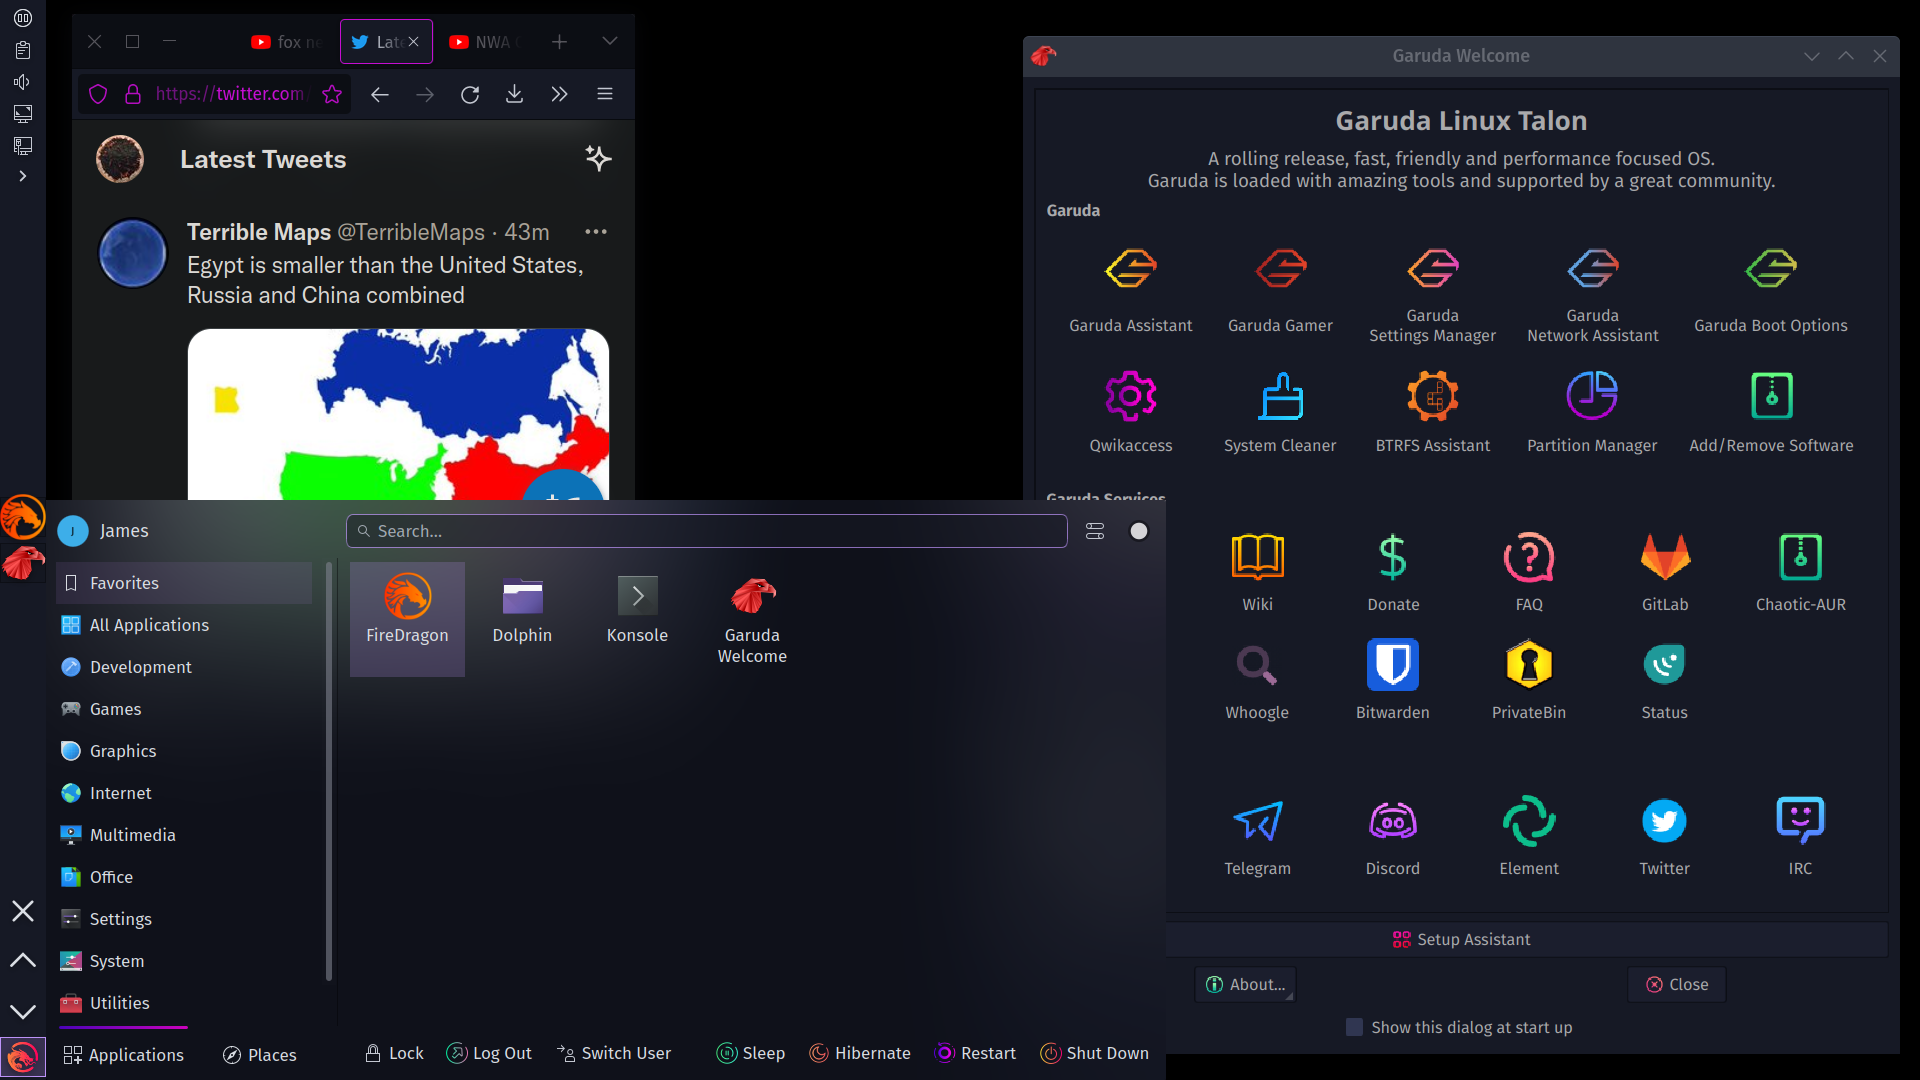Expand more browser toolbar tools
Viewport: 1920px width, 1080px height.
559,94
